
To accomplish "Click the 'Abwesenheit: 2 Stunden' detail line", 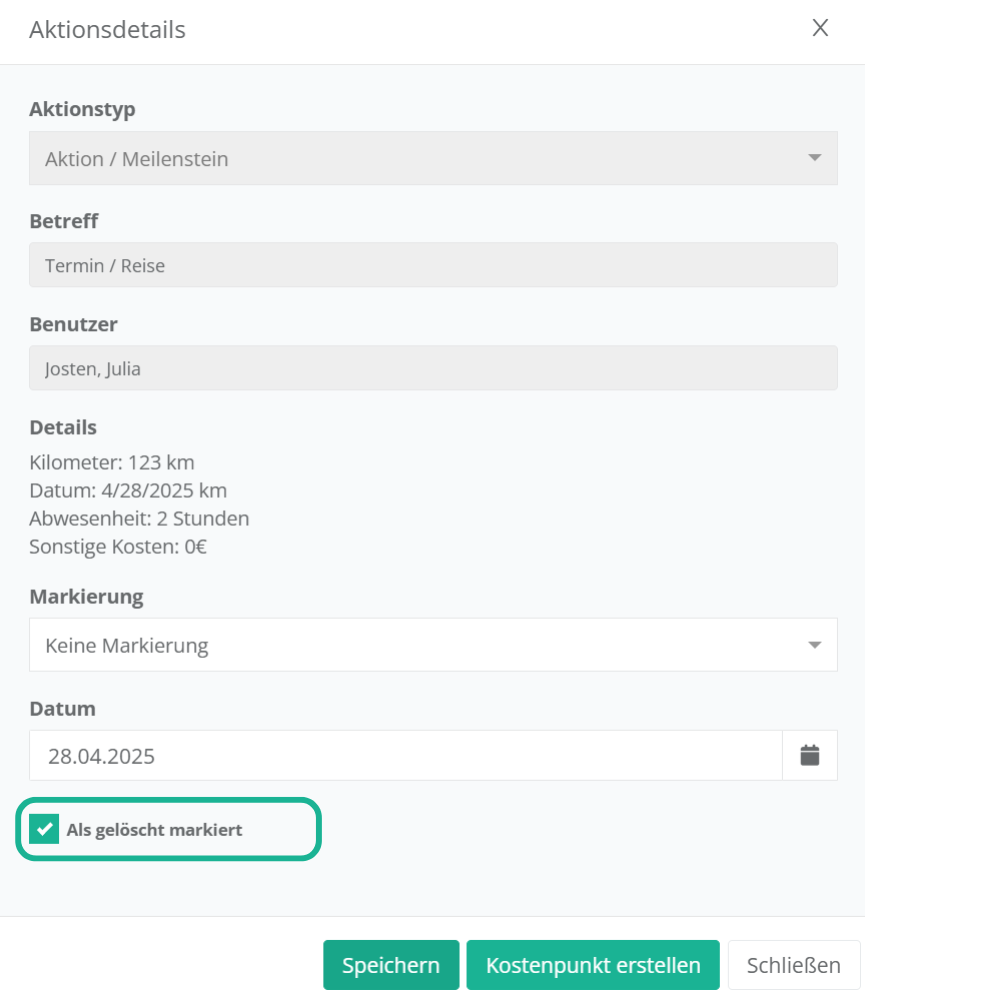I will (139, 519).
